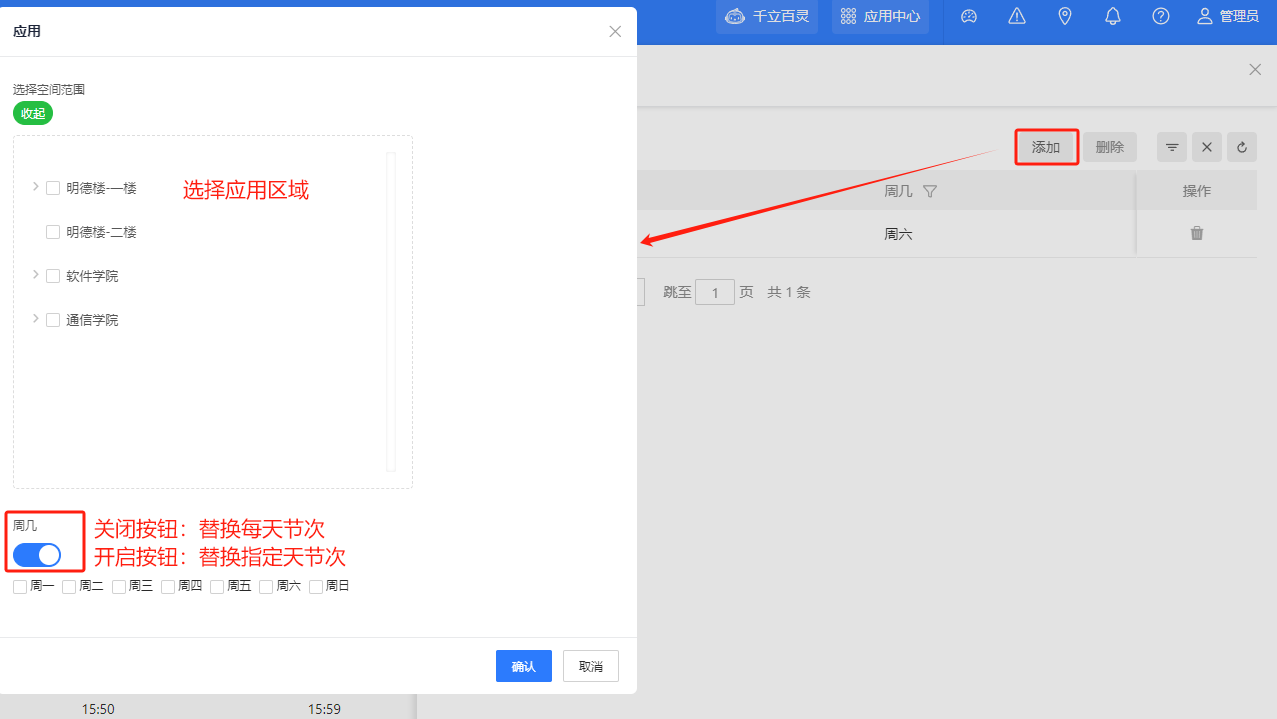Open the 千立百灵 header item
The width and height of the screenshot is (1277, 719).
(x=767, y=16)
